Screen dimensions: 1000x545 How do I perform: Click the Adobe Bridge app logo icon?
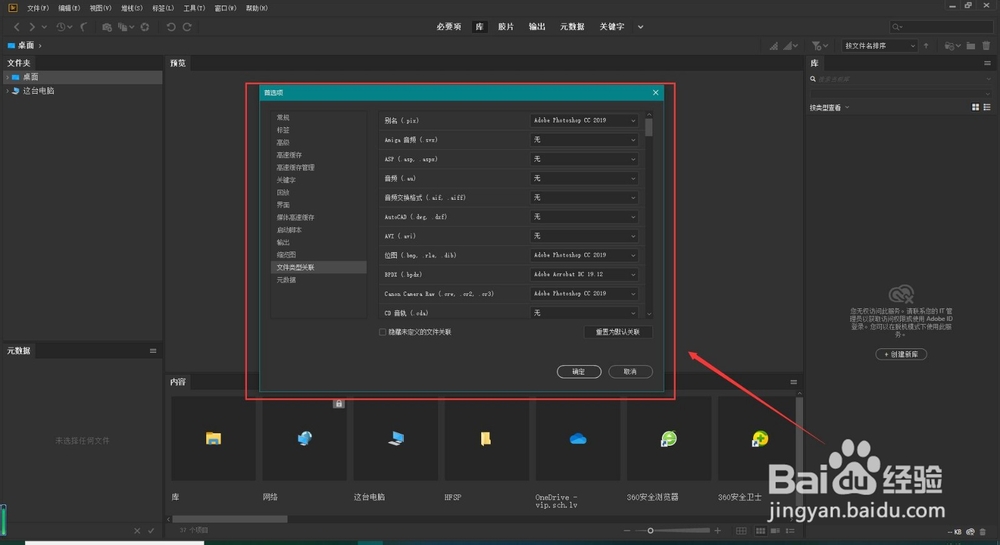[x=13, y=8]
